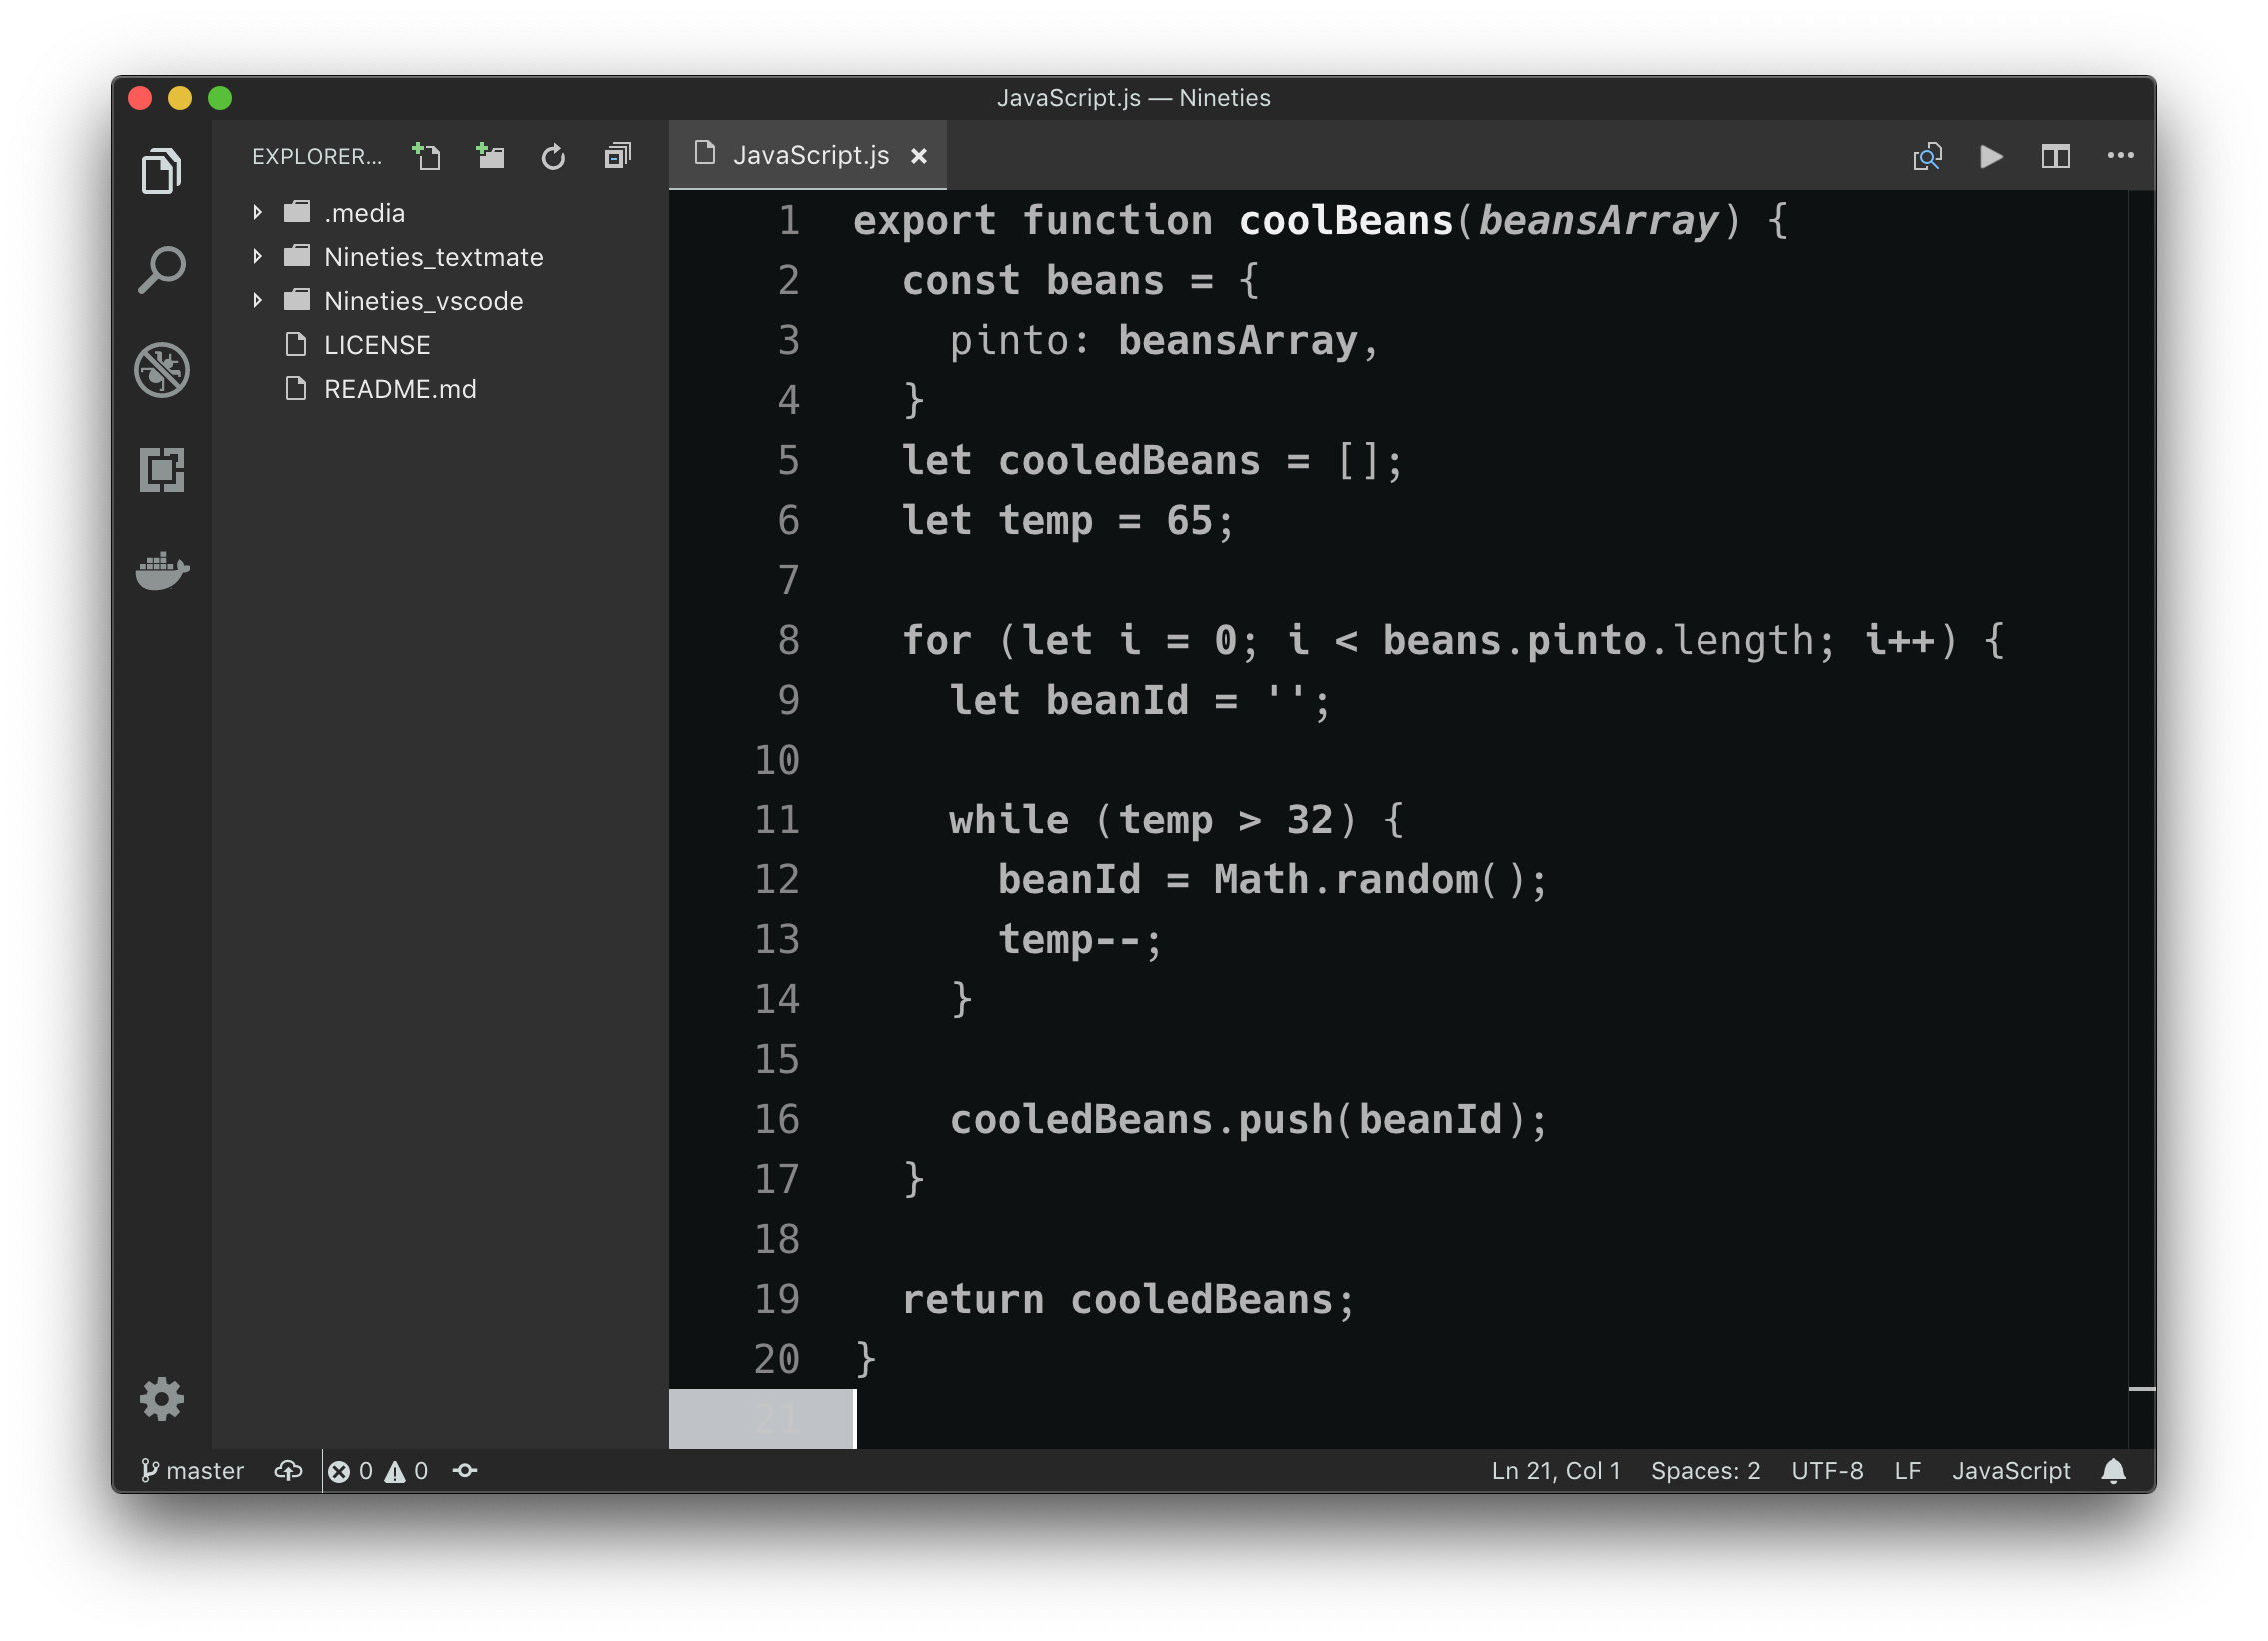The image size is (2268, 1641).
Task: Expand the .media folder
Action: point(363,212)
